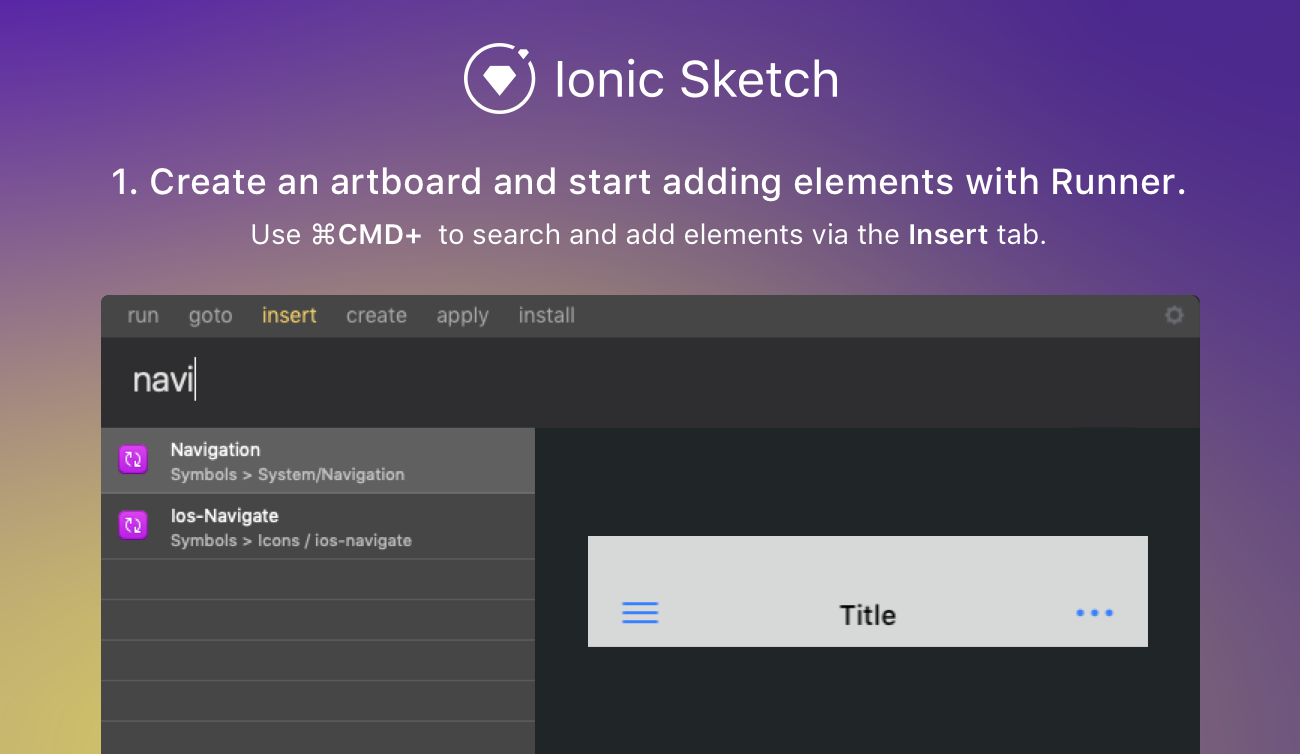Select the insert tab
The image size is (1300, 754).
[289, 315]
